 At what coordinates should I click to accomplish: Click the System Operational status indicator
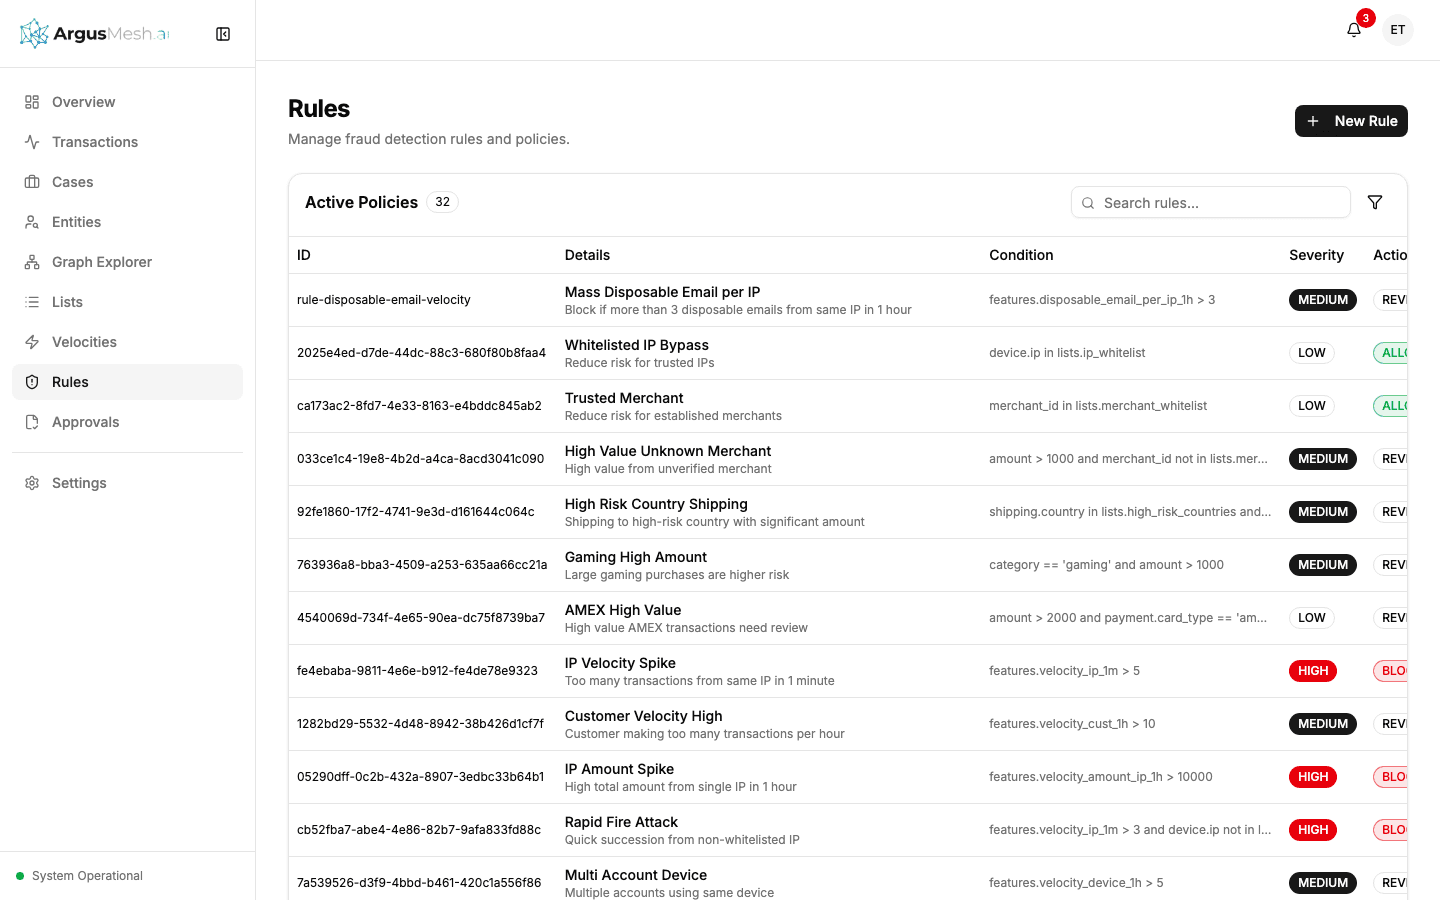tap(79, 875)
